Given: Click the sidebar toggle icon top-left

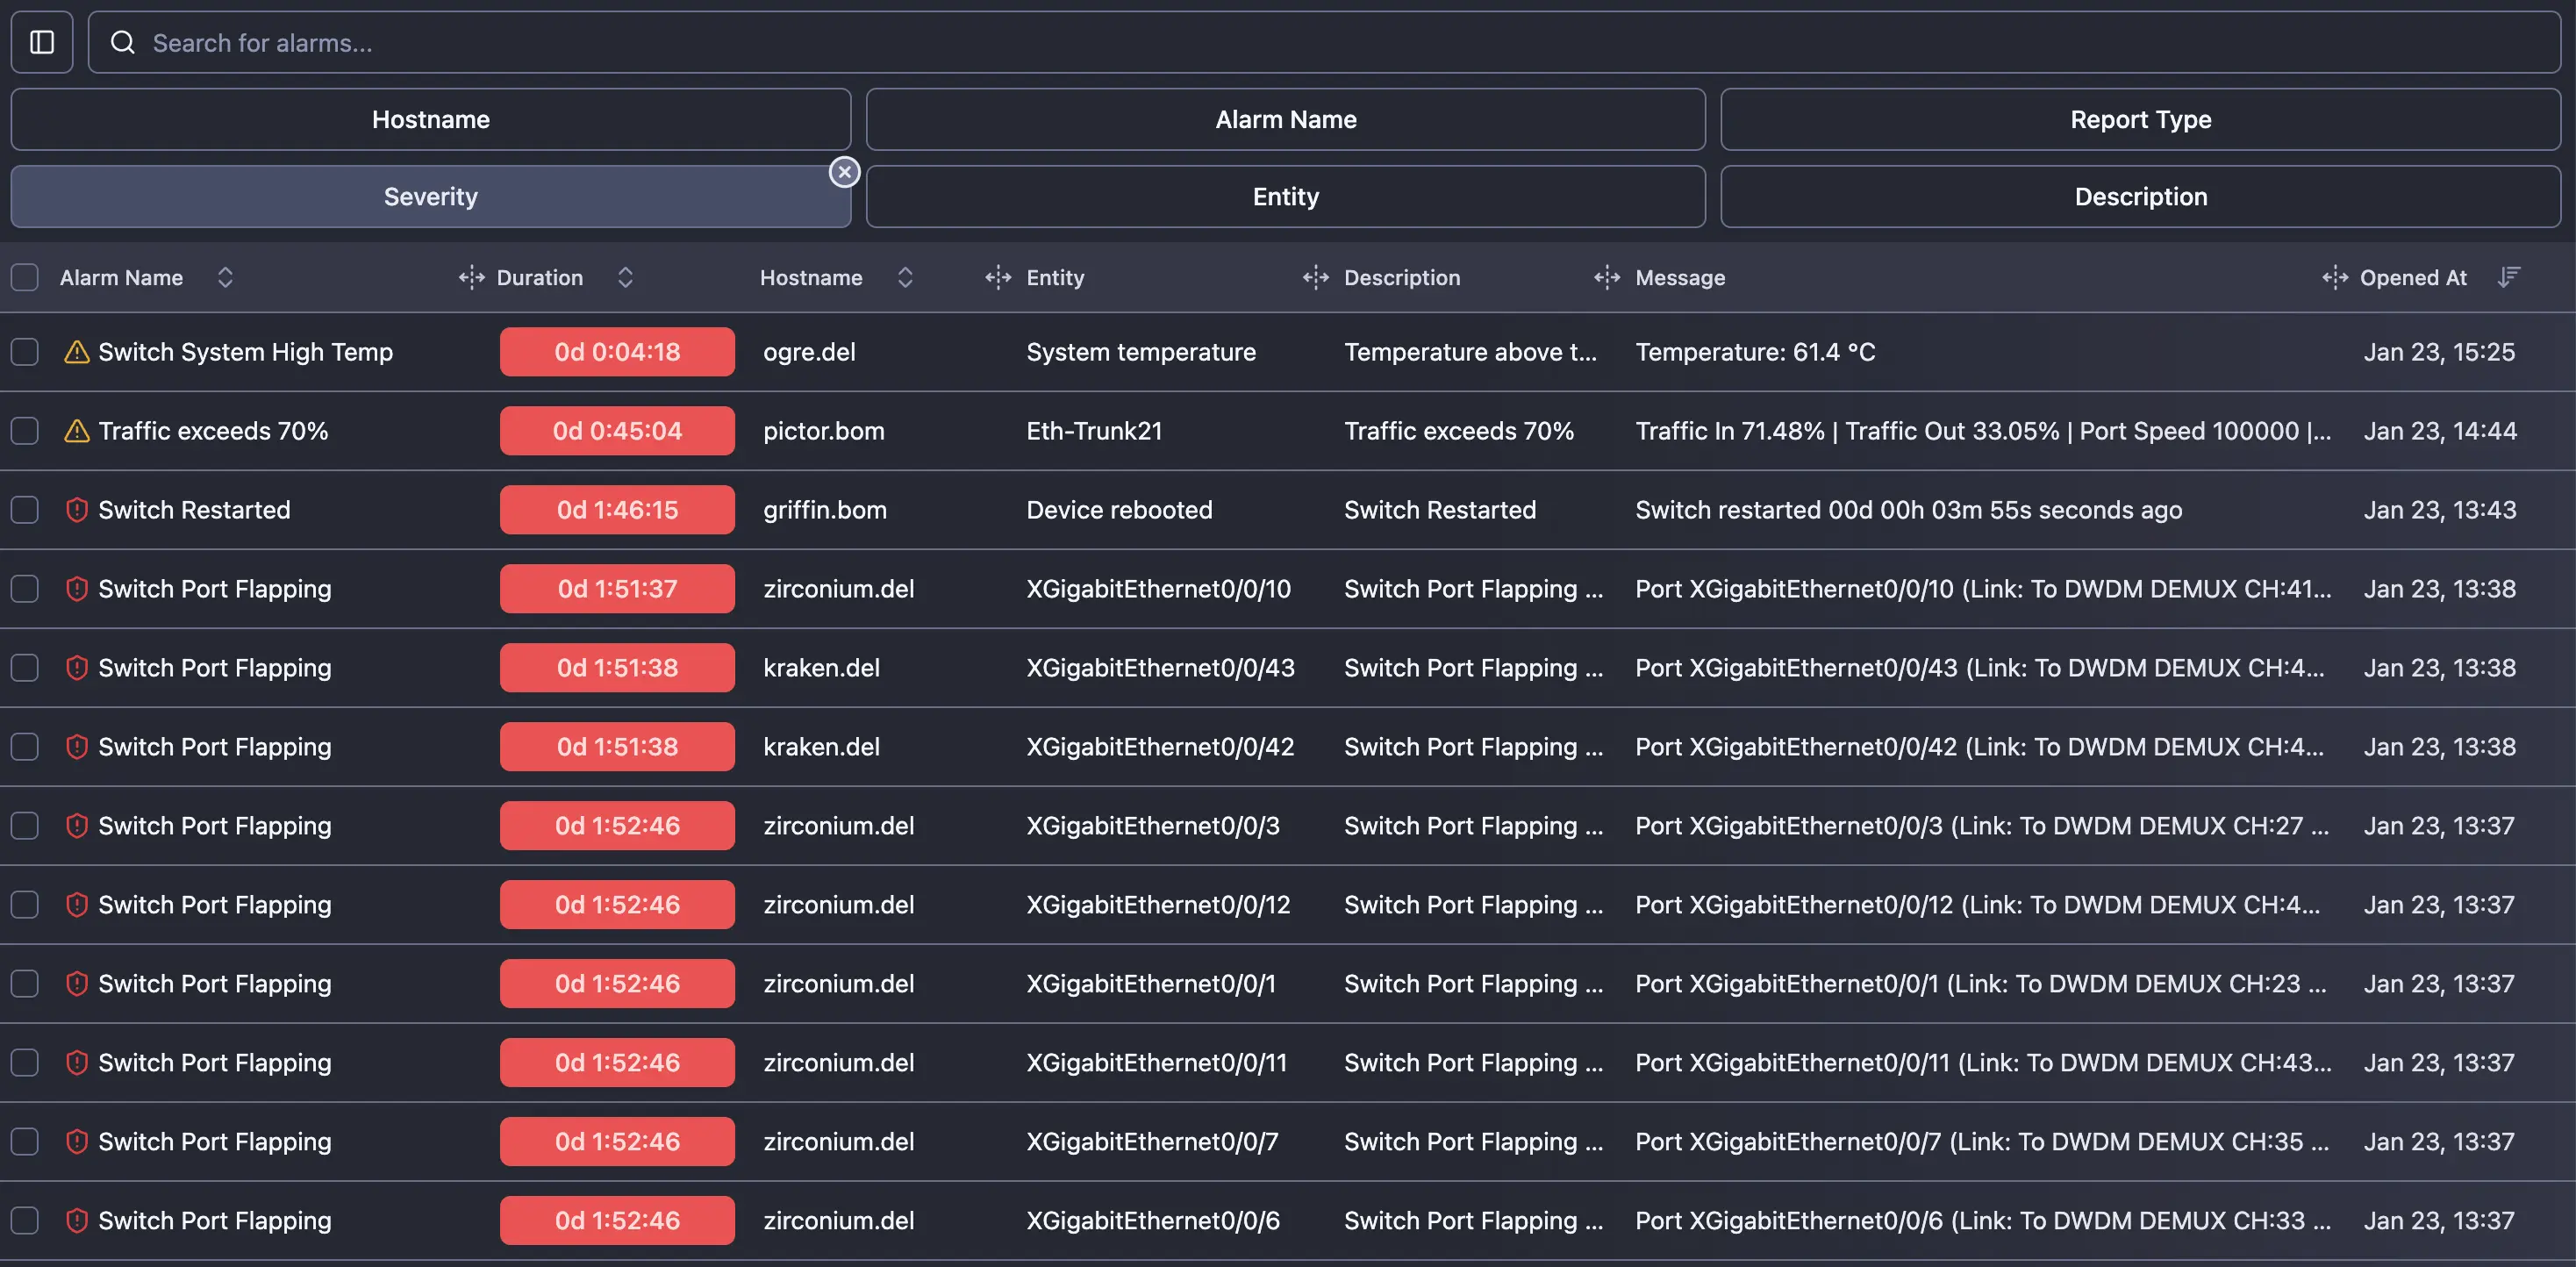Looking at the screenshot, I should pos(41,42).
